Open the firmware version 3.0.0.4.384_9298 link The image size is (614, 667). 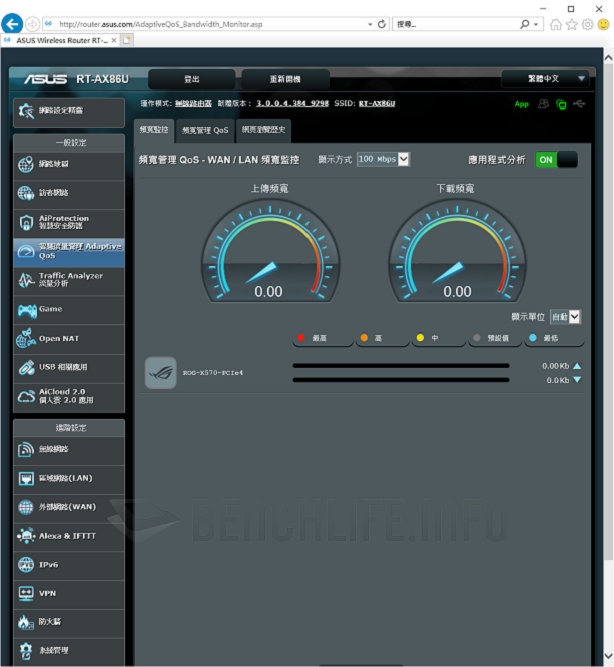[x=292, y=104]
